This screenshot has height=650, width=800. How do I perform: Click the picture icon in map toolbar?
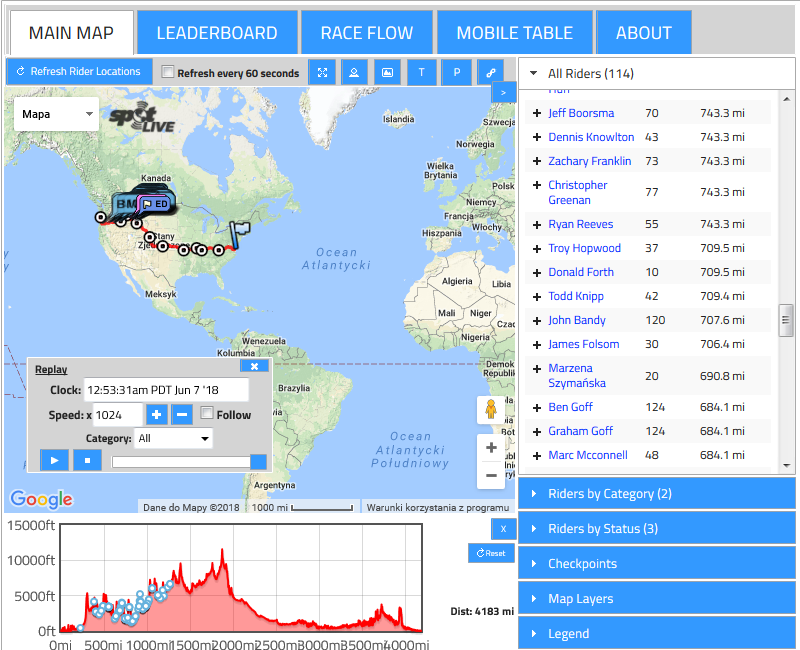click(388, 72)
